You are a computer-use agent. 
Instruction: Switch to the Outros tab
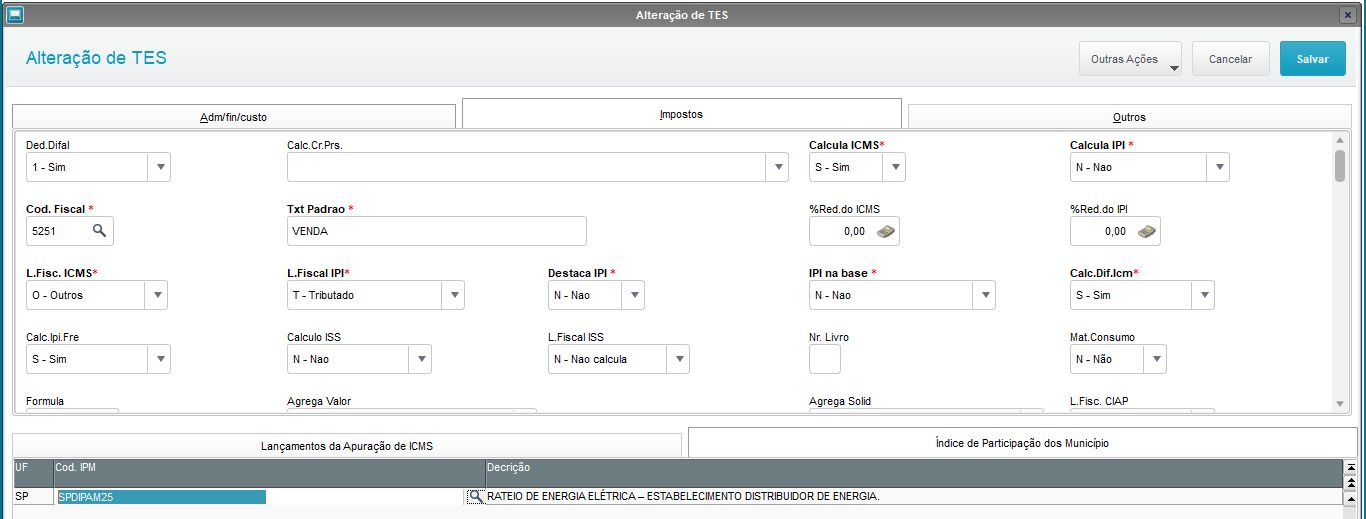coord(1129,116)
